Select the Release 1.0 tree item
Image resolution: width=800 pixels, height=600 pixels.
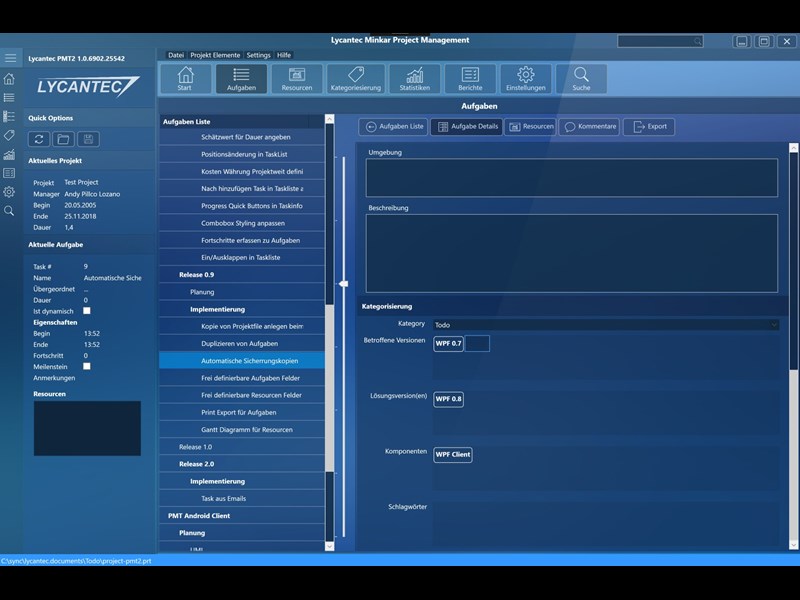tap(242, 447)
